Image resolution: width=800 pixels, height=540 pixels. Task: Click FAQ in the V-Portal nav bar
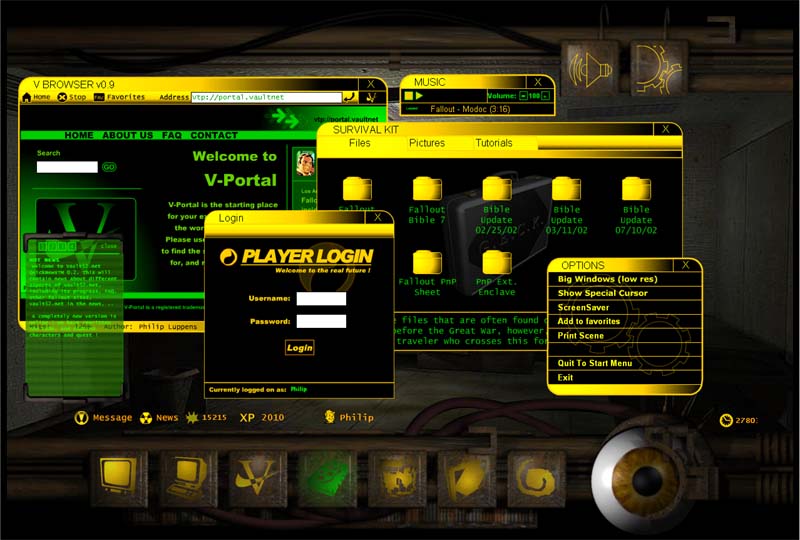(171, 135)
